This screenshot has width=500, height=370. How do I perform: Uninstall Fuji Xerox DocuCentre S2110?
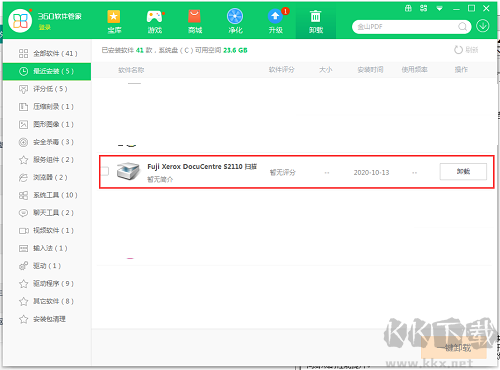[x=463, y=171]
